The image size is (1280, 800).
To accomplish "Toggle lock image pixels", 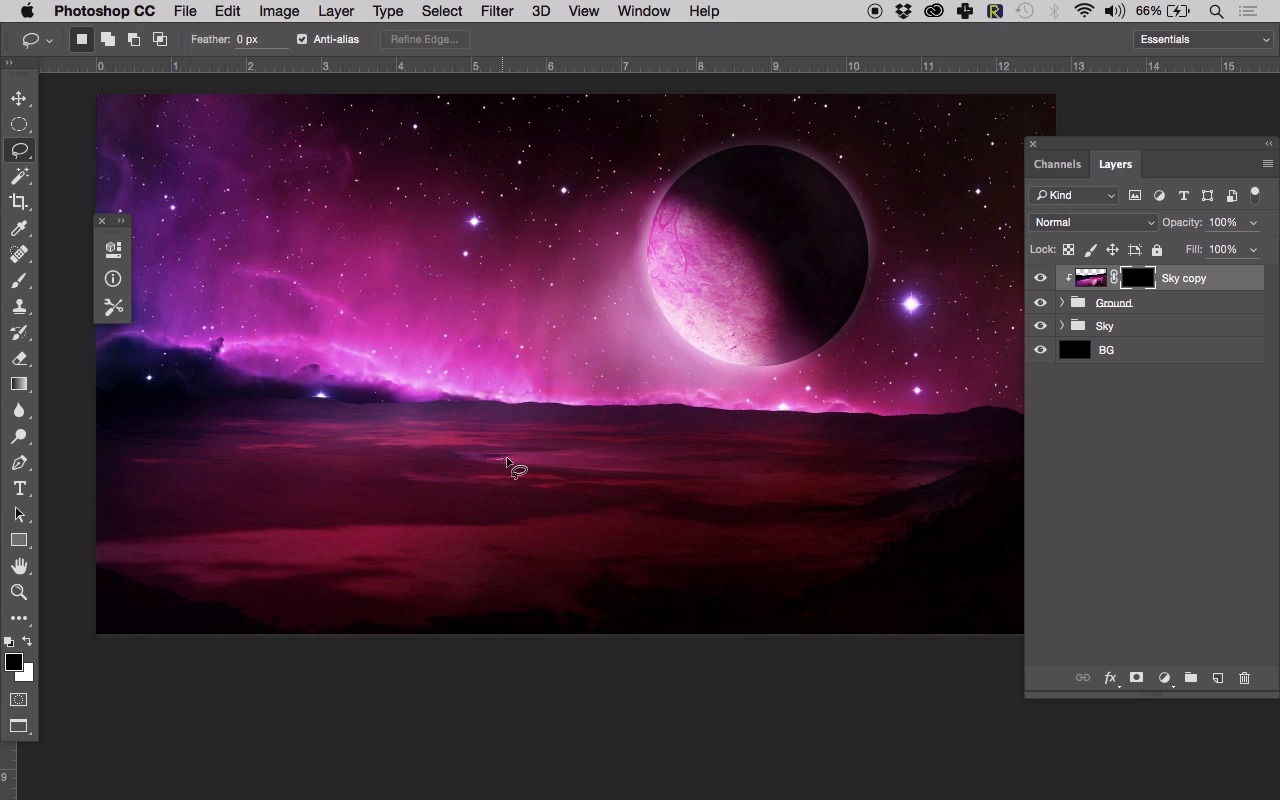I will pos(1091,250).
